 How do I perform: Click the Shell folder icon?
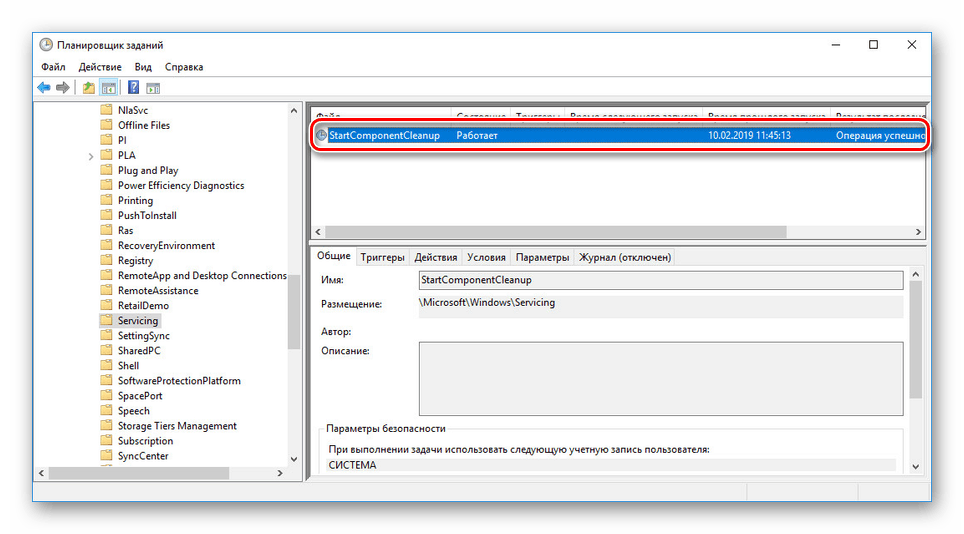(x=106, y=366)
